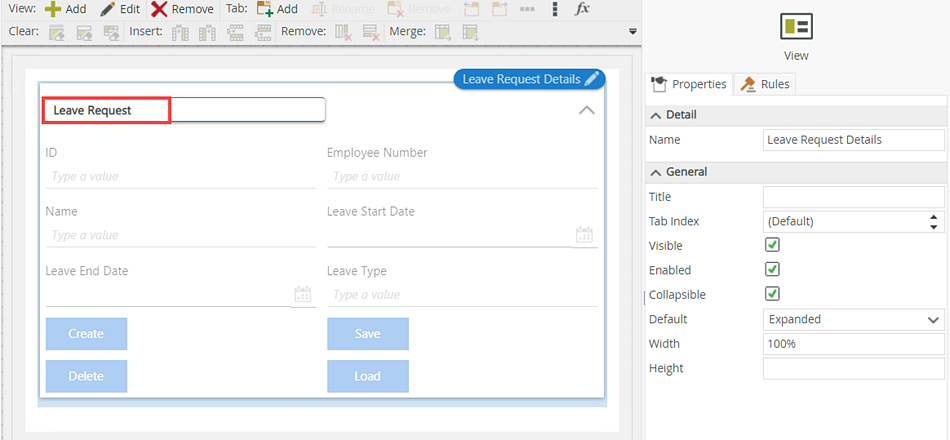
Task: Click the View icon in properties panel
Action: [796, 27]
